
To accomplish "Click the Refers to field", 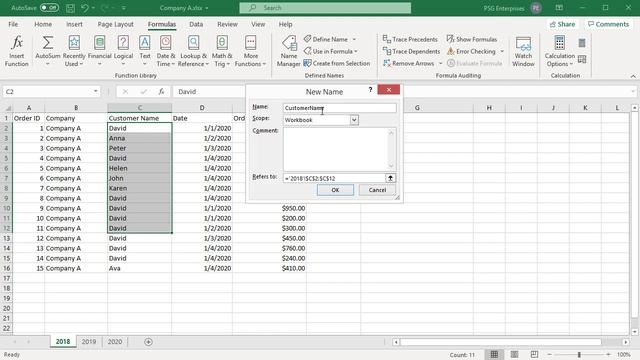I will click(x=334, y=178).
